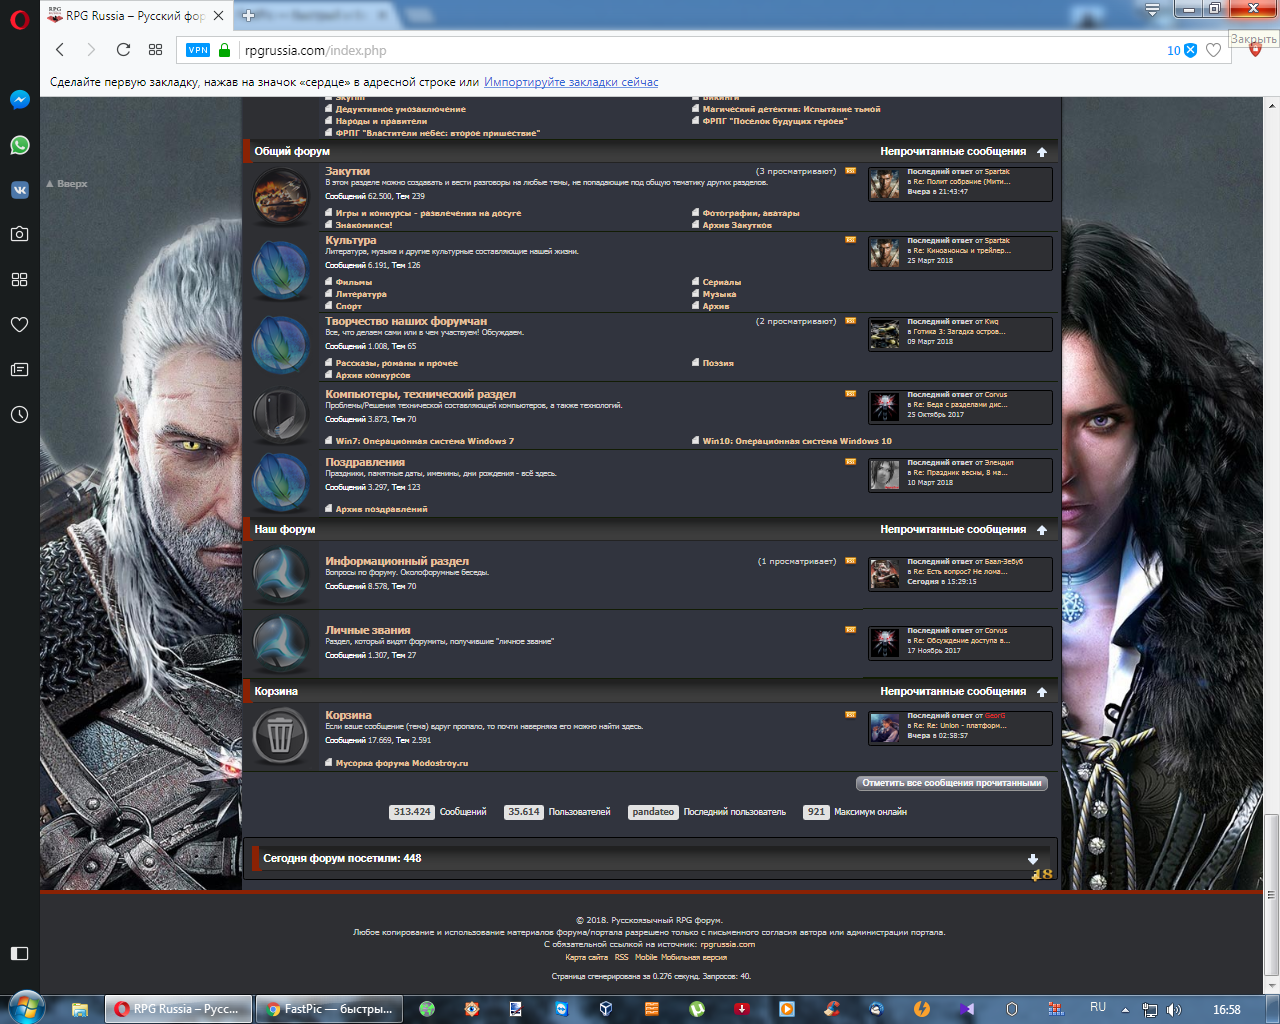Image resolution: width=1280 pixels, height=1024 pixels.
Task: Click Непрочитанные сообщения in Общий форум header
Action: tap(953, 152)
